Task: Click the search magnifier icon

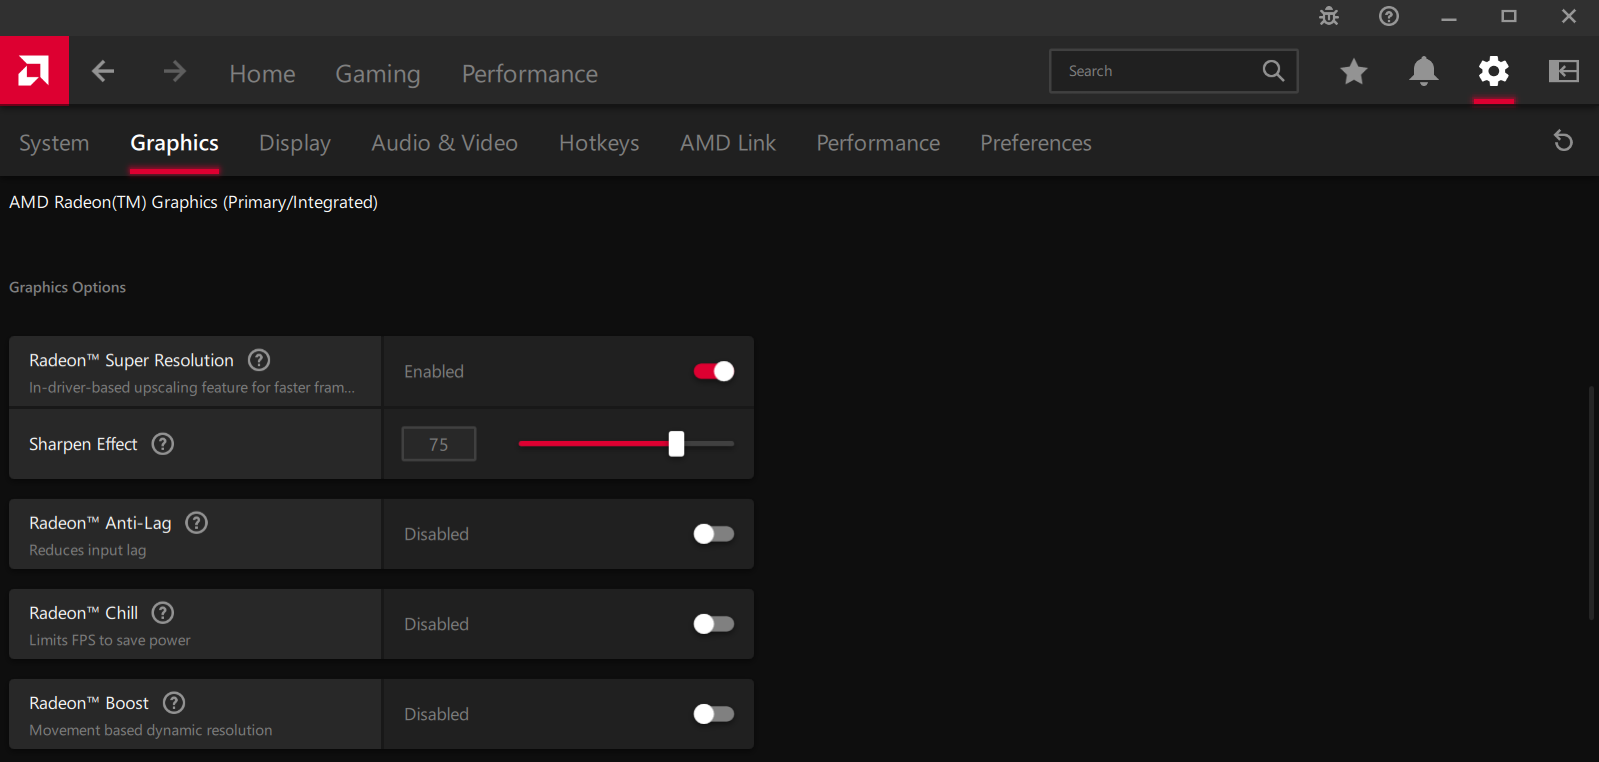Action: [x=1273, y=71]
